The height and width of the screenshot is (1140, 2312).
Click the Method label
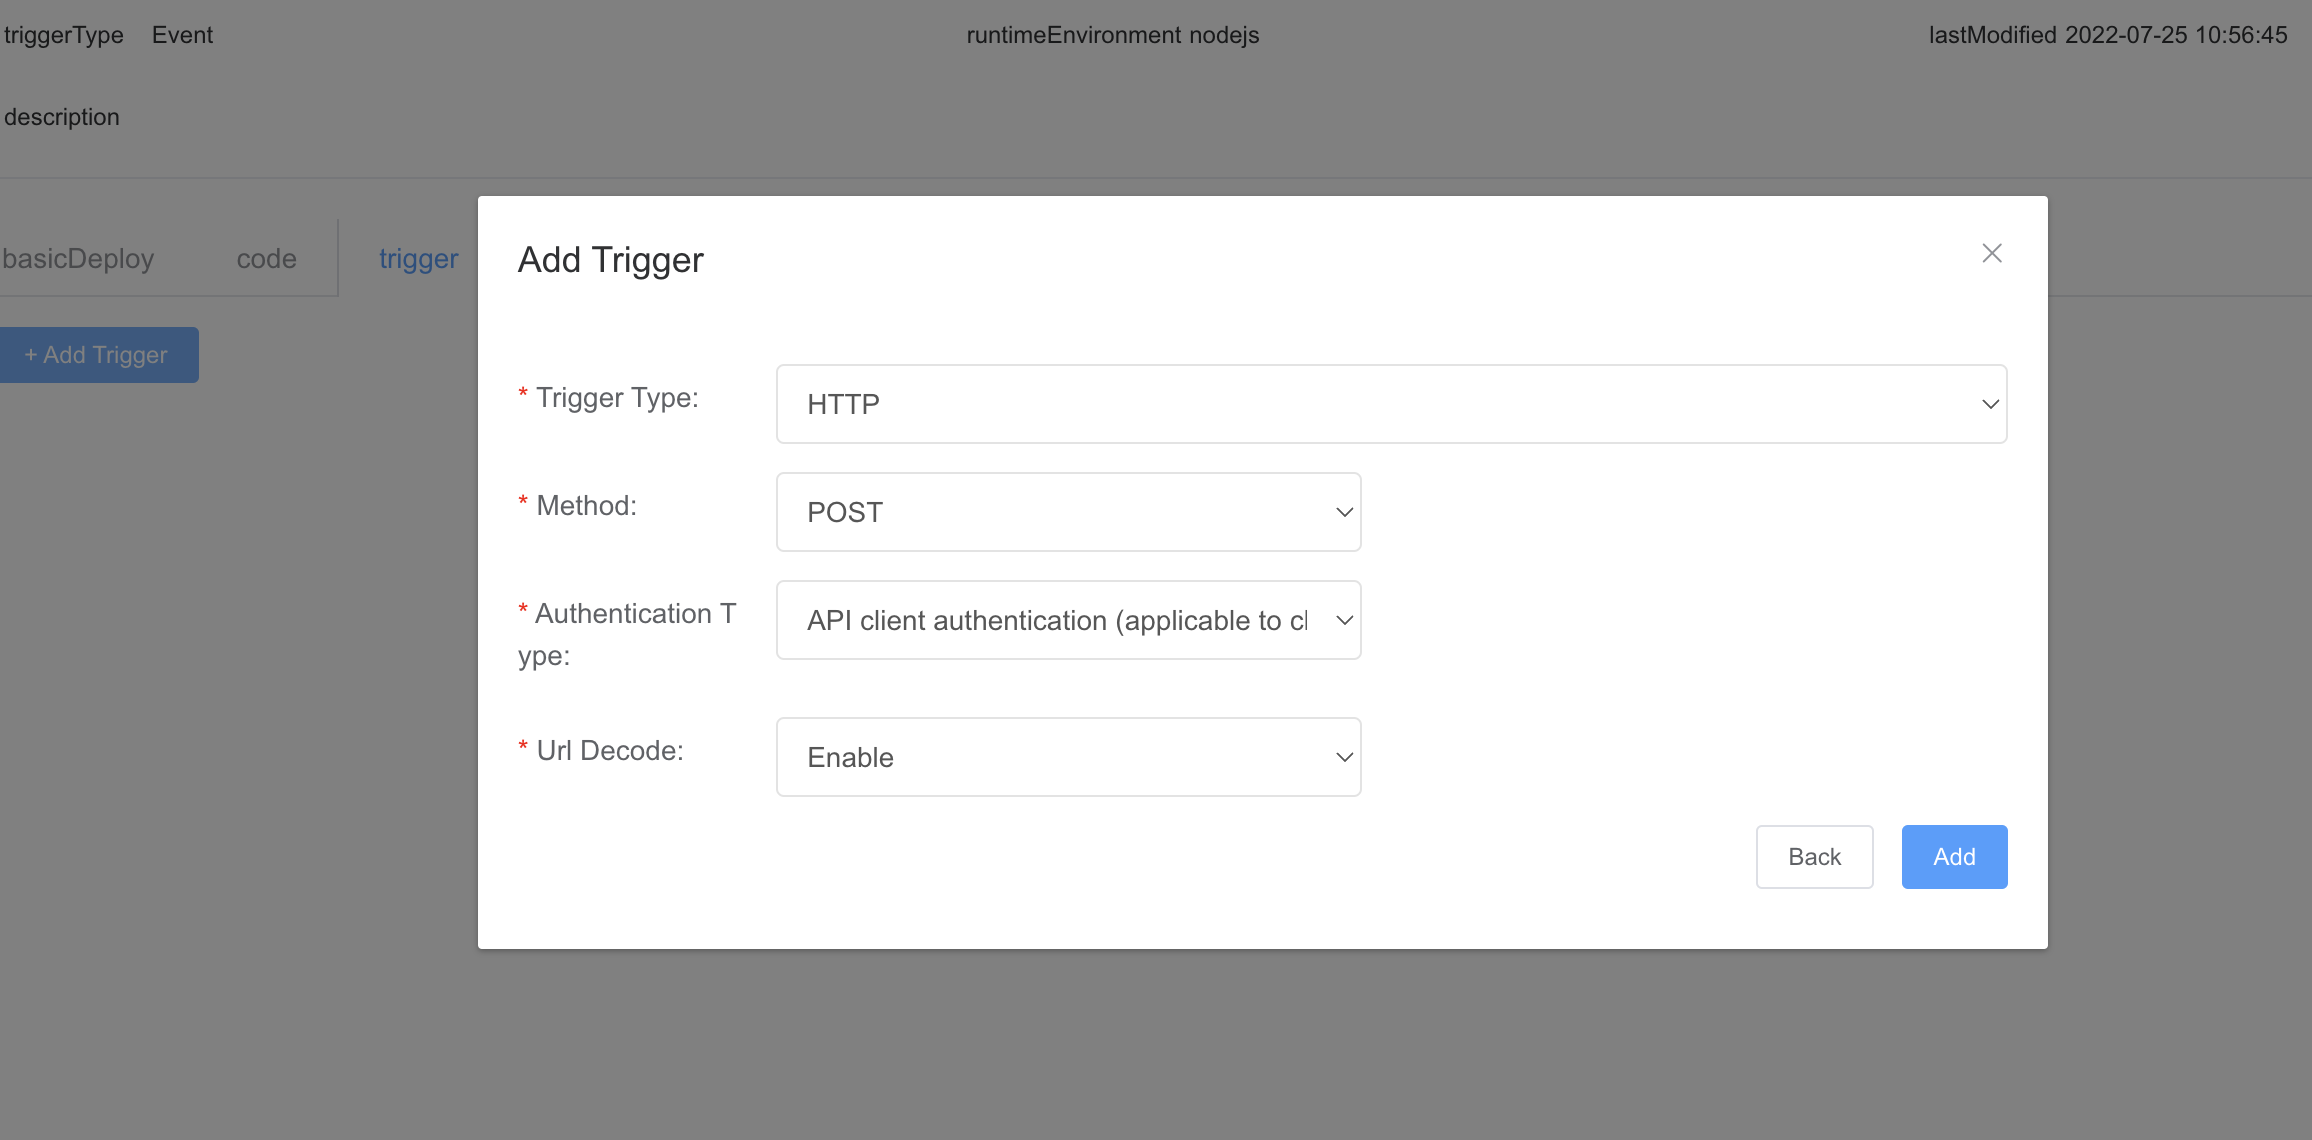coord(586,506)
